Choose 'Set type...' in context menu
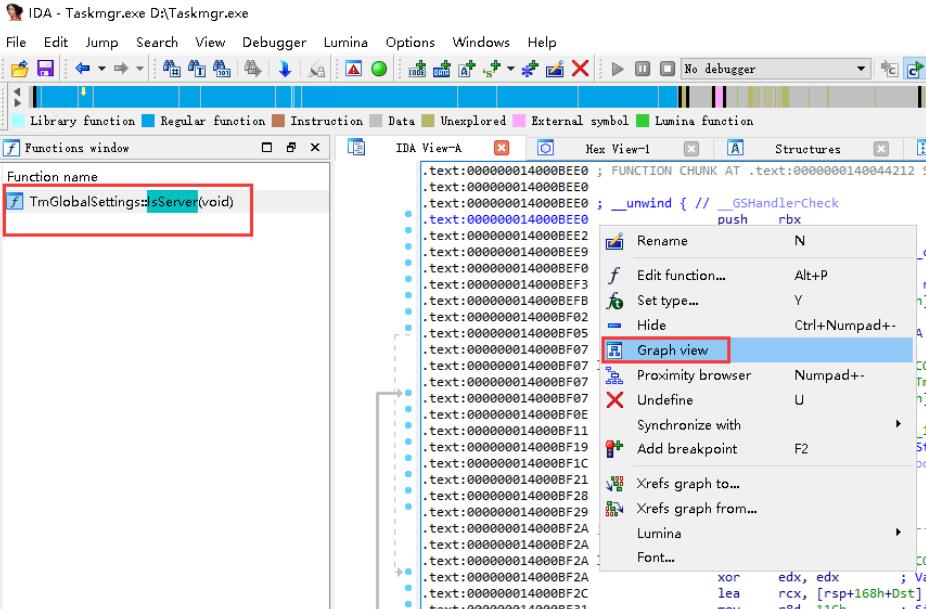Image resolution: width=926 pixels, height=609 pixels. pyautogui.click(x=758, y=301)
